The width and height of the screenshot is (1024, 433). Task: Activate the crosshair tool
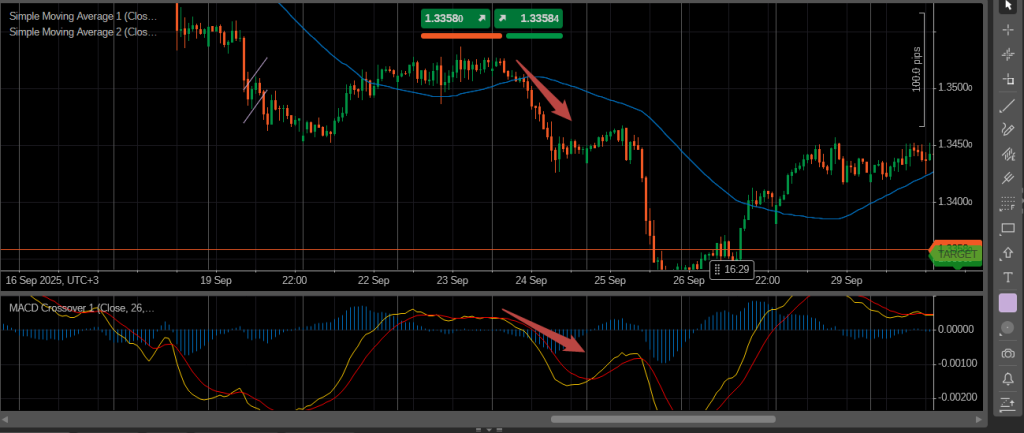(1008, 31)
